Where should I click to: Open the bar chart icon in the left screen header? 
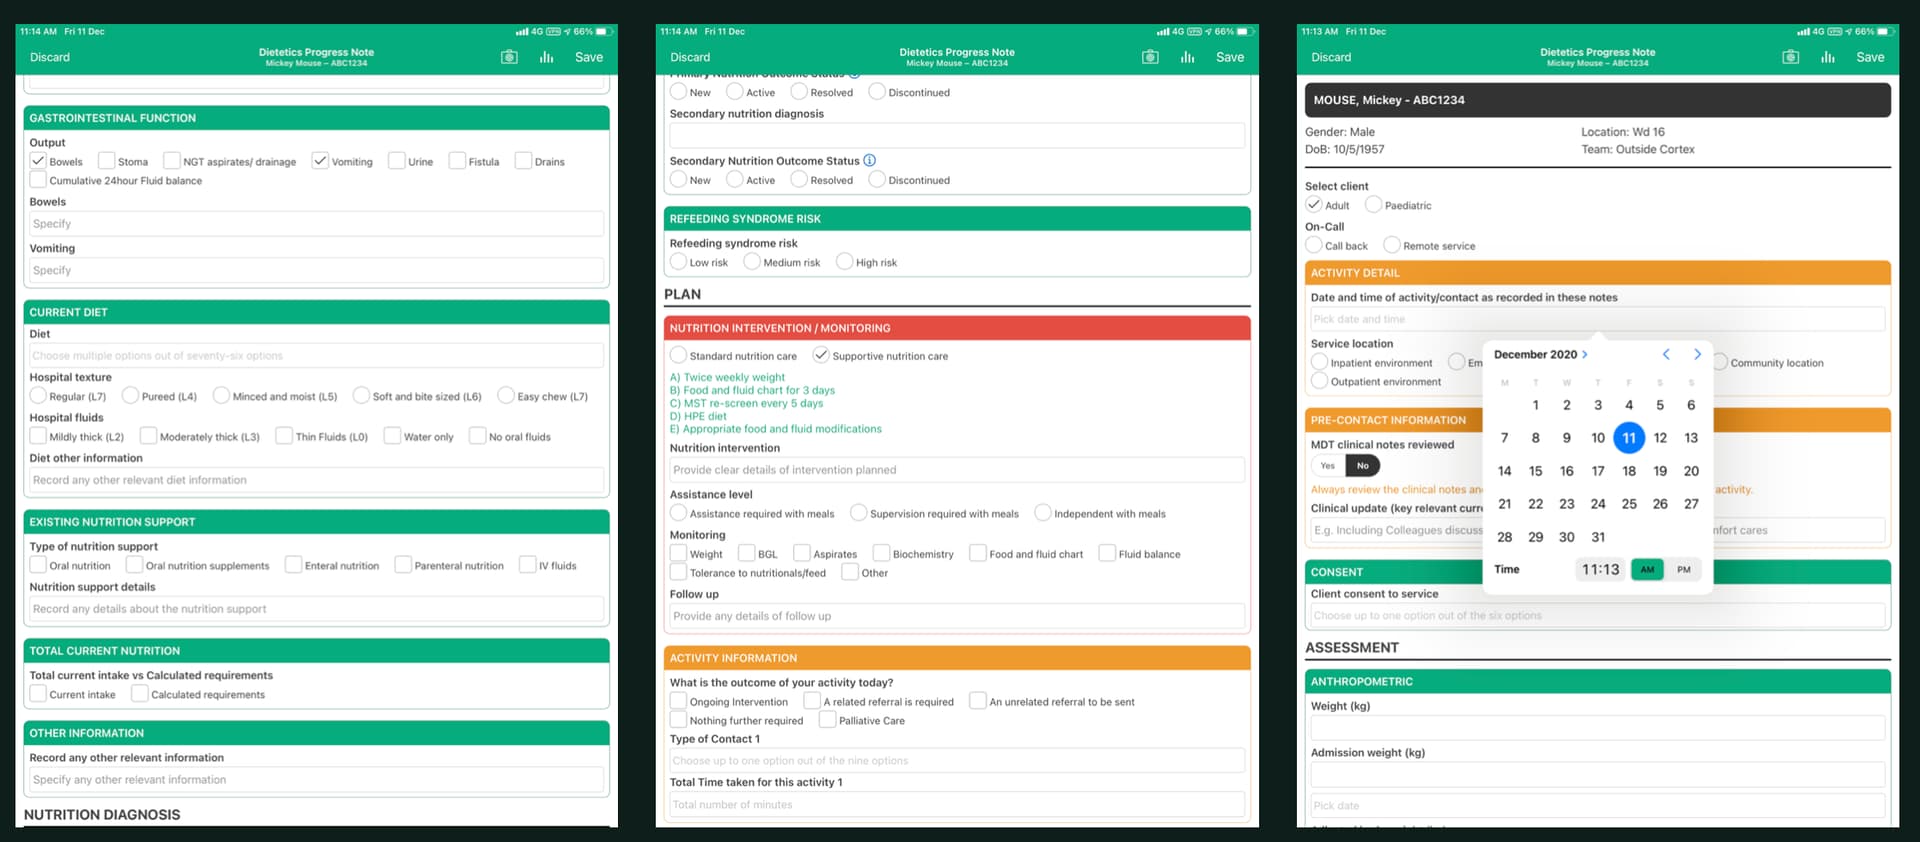(x=546, y=57)
